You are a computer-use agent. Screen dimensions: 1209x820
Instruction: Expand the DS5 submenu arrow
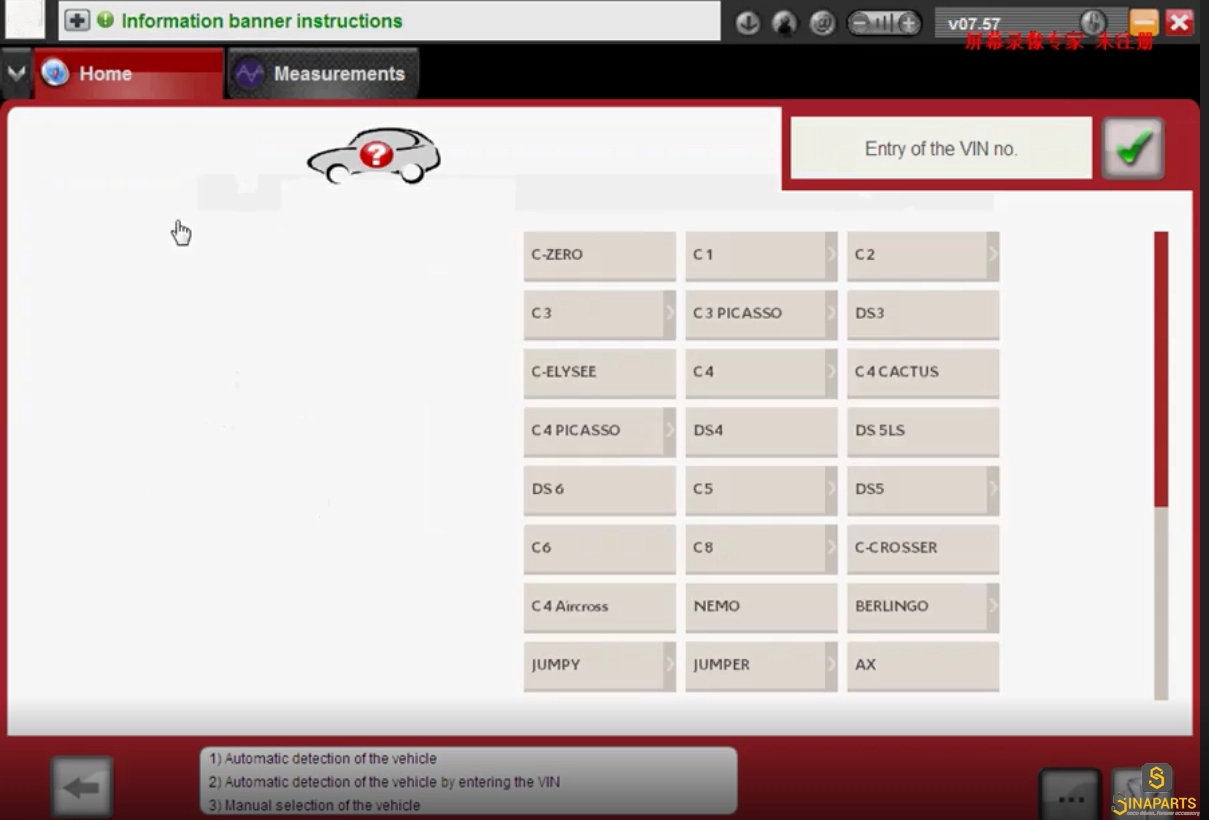pyautogui.click(x=993, y=490)
